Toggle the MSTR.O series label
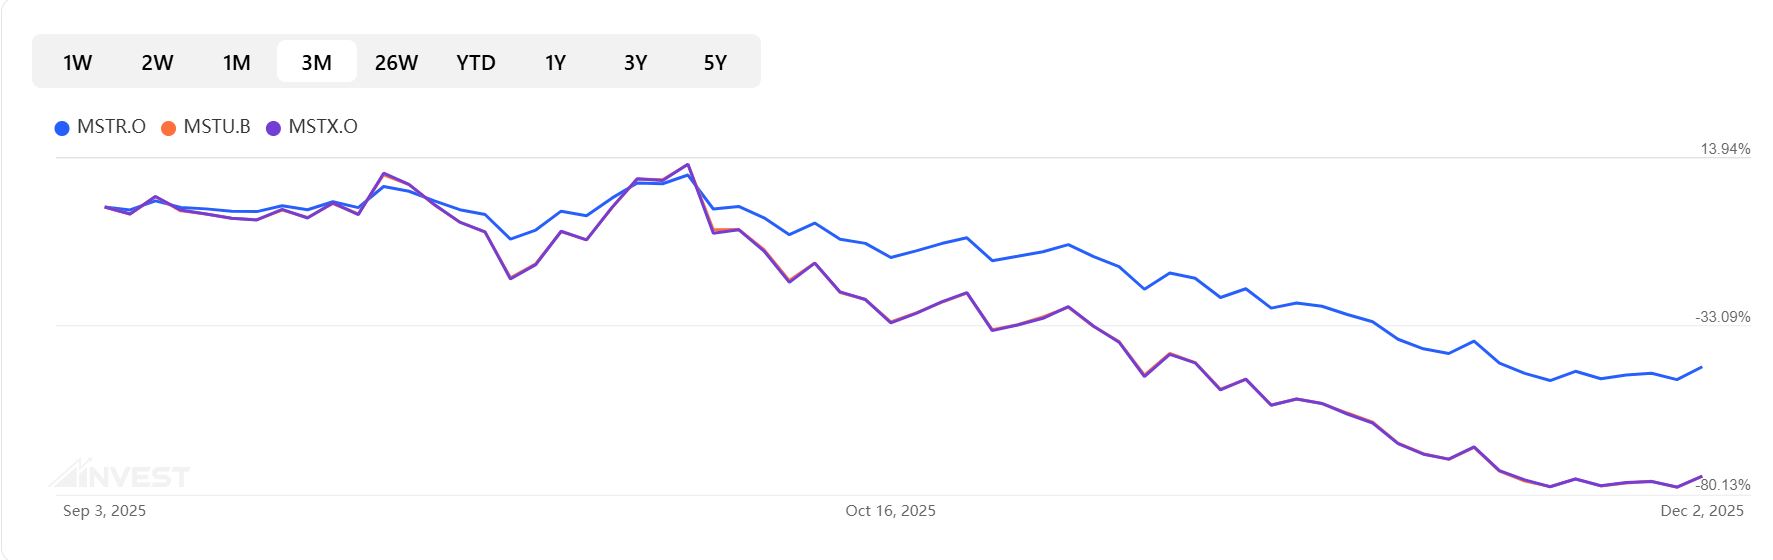This screenshot has height=560, width=1773. tap(111, 127)
